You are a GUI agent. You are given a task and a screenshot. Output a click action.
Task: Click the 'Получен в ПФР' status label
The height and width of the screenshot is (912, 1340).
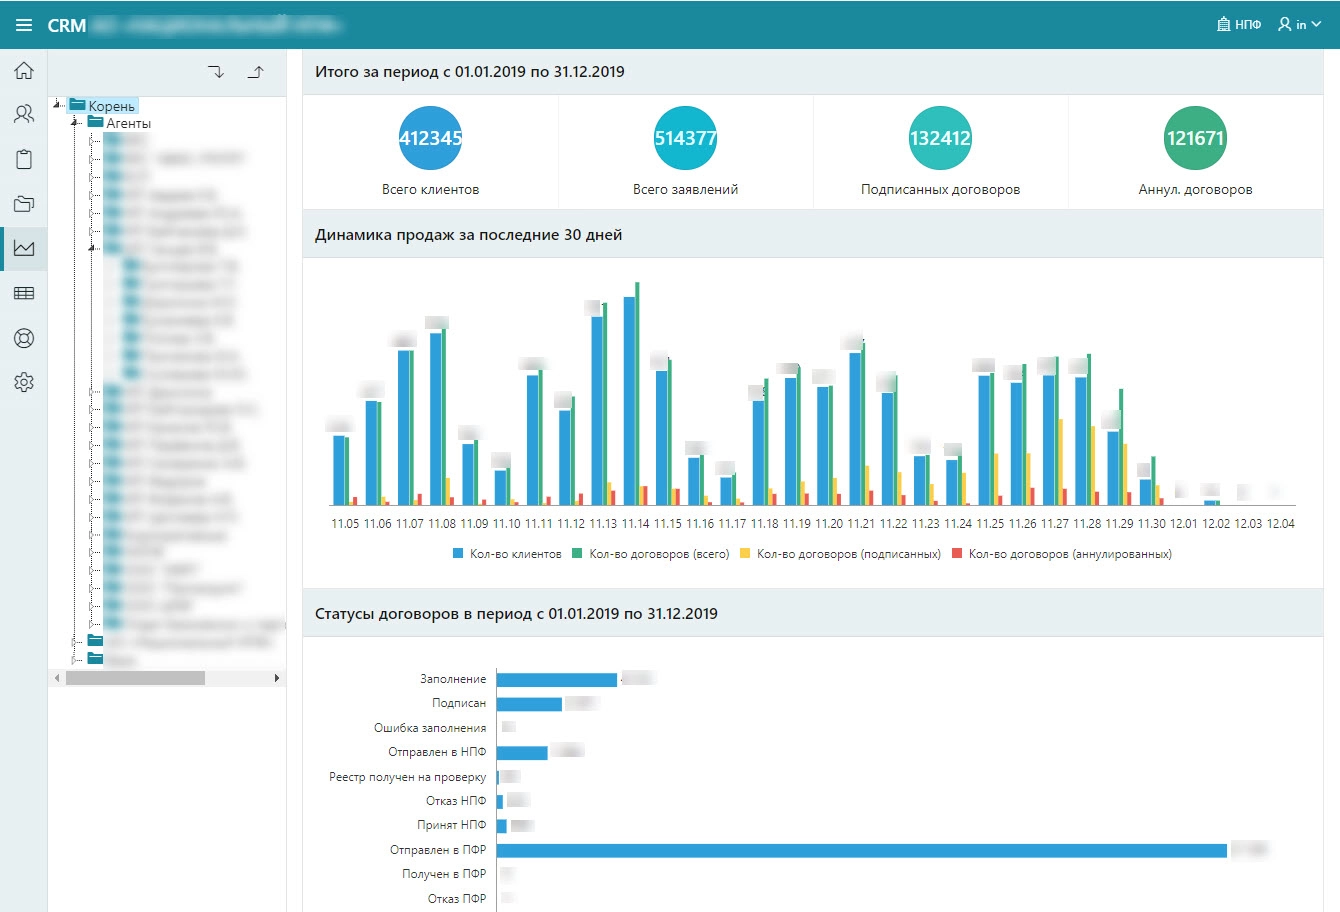[x=444, y=874]
